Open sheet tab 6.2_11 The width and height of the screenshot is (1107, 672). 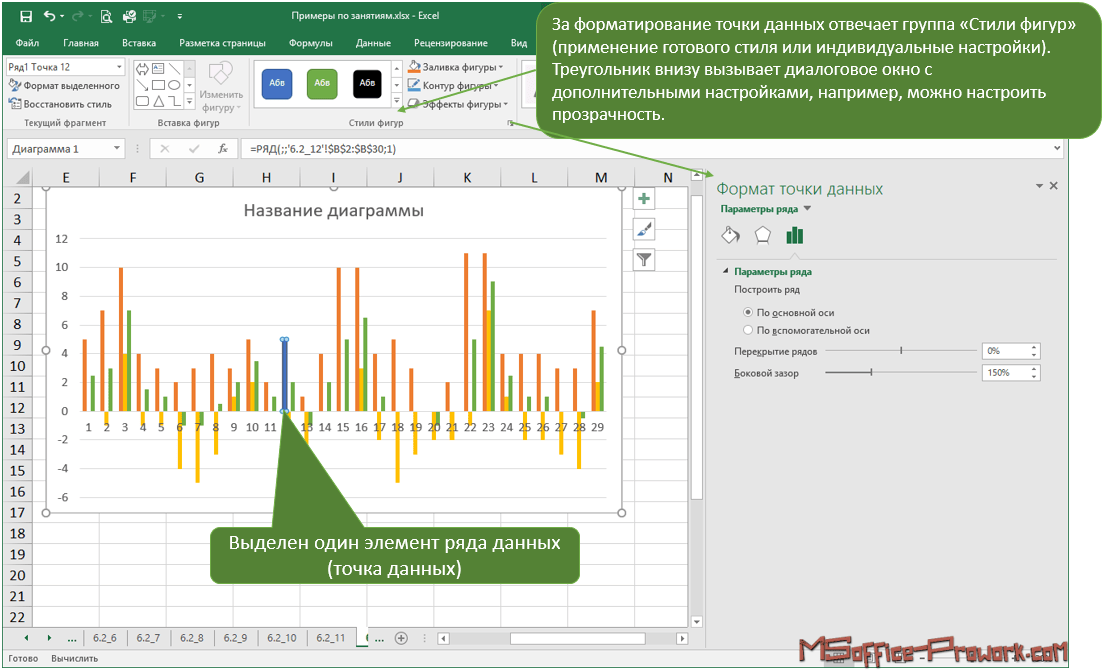(x=330, y=638)
